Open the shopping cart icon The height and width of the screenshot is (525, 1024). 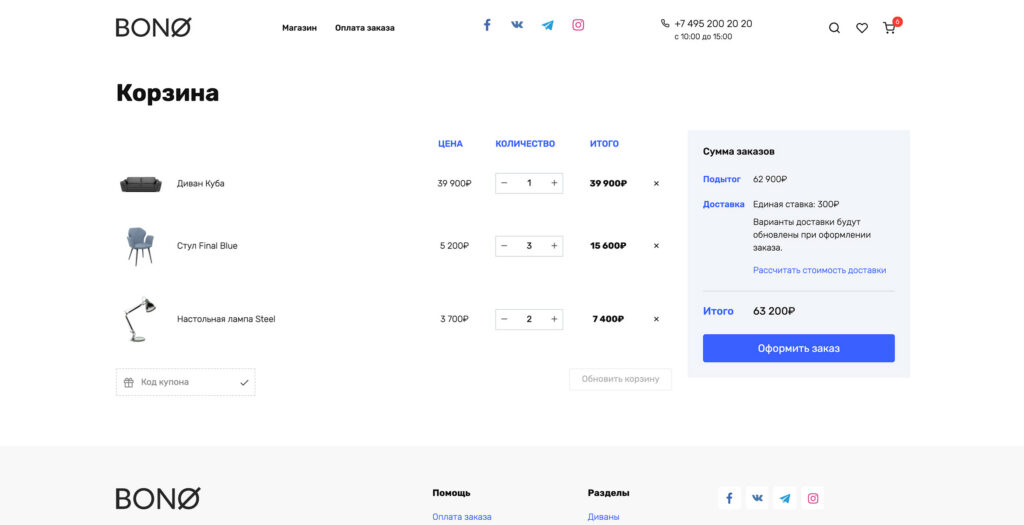[x=889, y=28]
